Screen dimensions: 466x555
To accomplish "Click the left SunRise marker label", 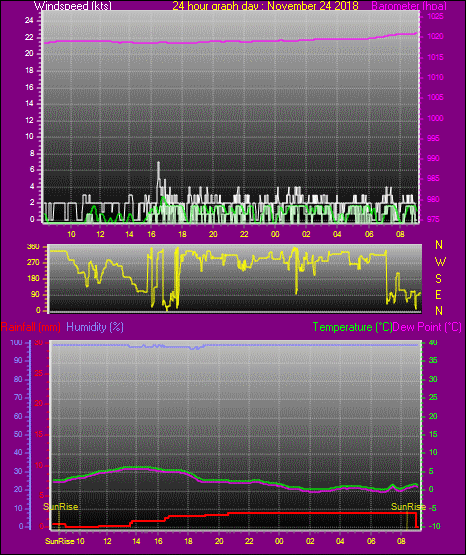I will tap(61, 507).
